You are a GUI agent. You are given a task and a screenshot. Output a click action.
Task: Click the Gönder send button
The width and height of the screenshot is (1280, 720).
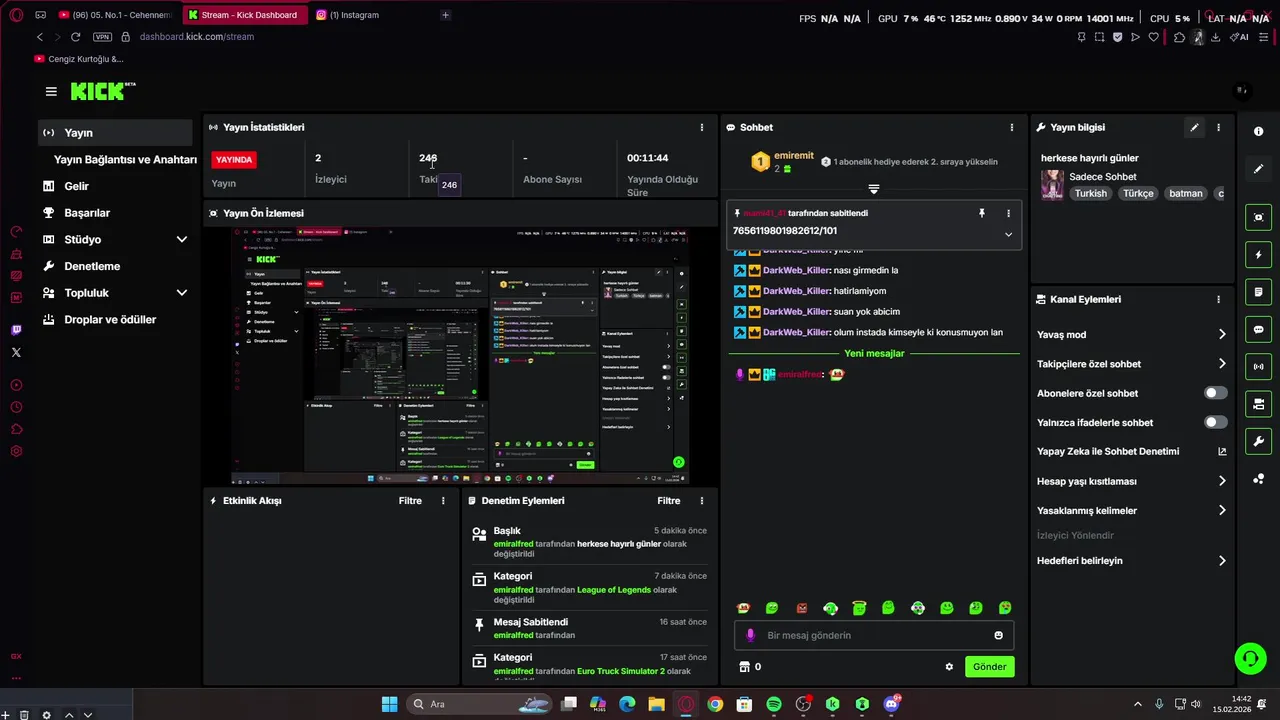point(989,667)
